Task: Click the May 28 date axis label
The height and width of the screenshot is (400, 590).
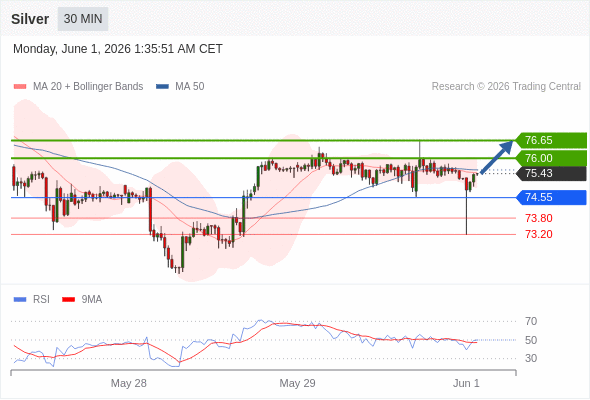Action: [x=129, y=383]
